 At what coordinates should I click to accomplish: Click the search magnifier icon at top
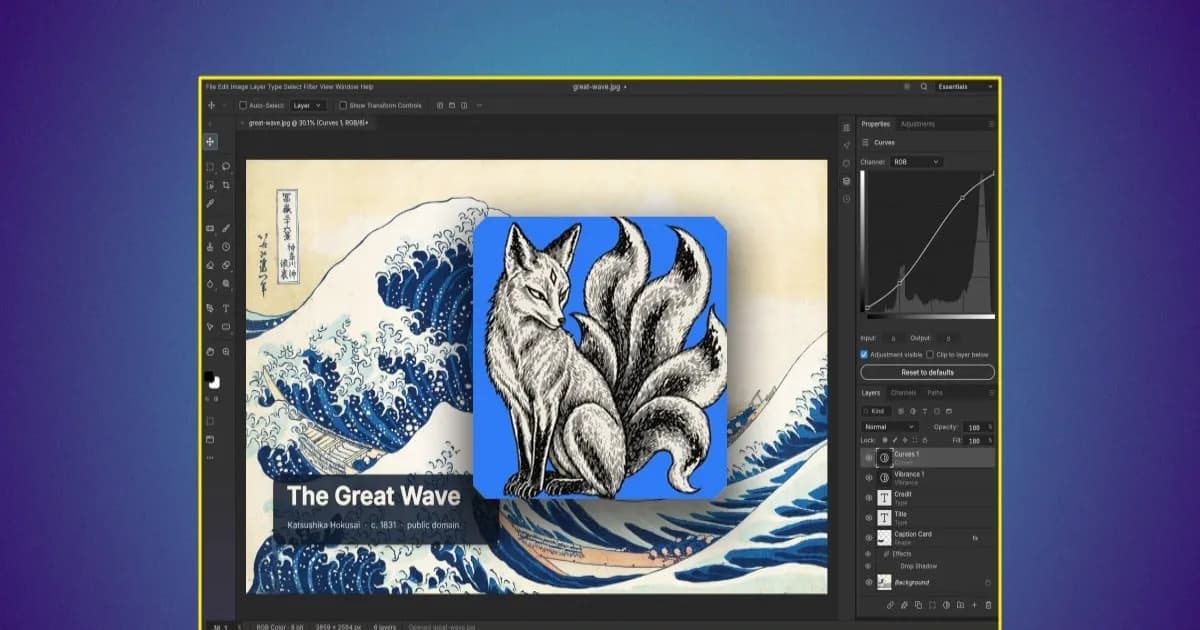(x=924, y=87)
